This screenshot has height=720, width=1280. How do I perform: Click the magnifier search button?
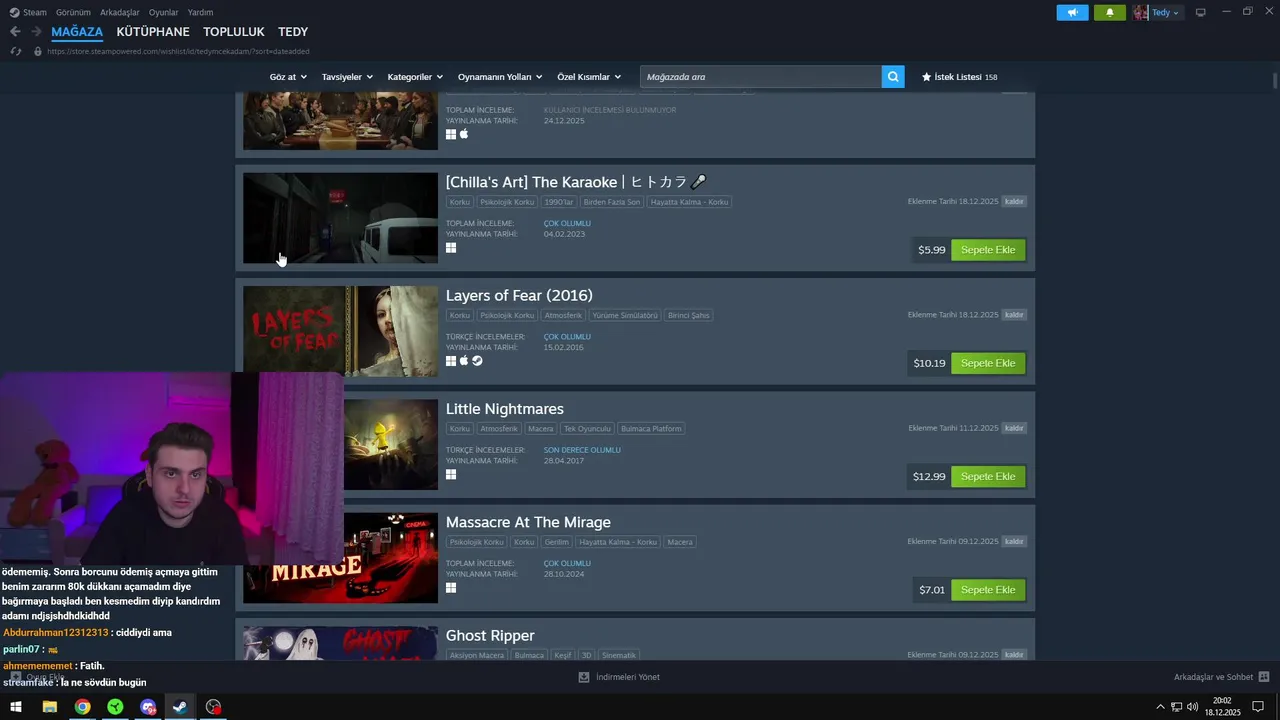893,76
